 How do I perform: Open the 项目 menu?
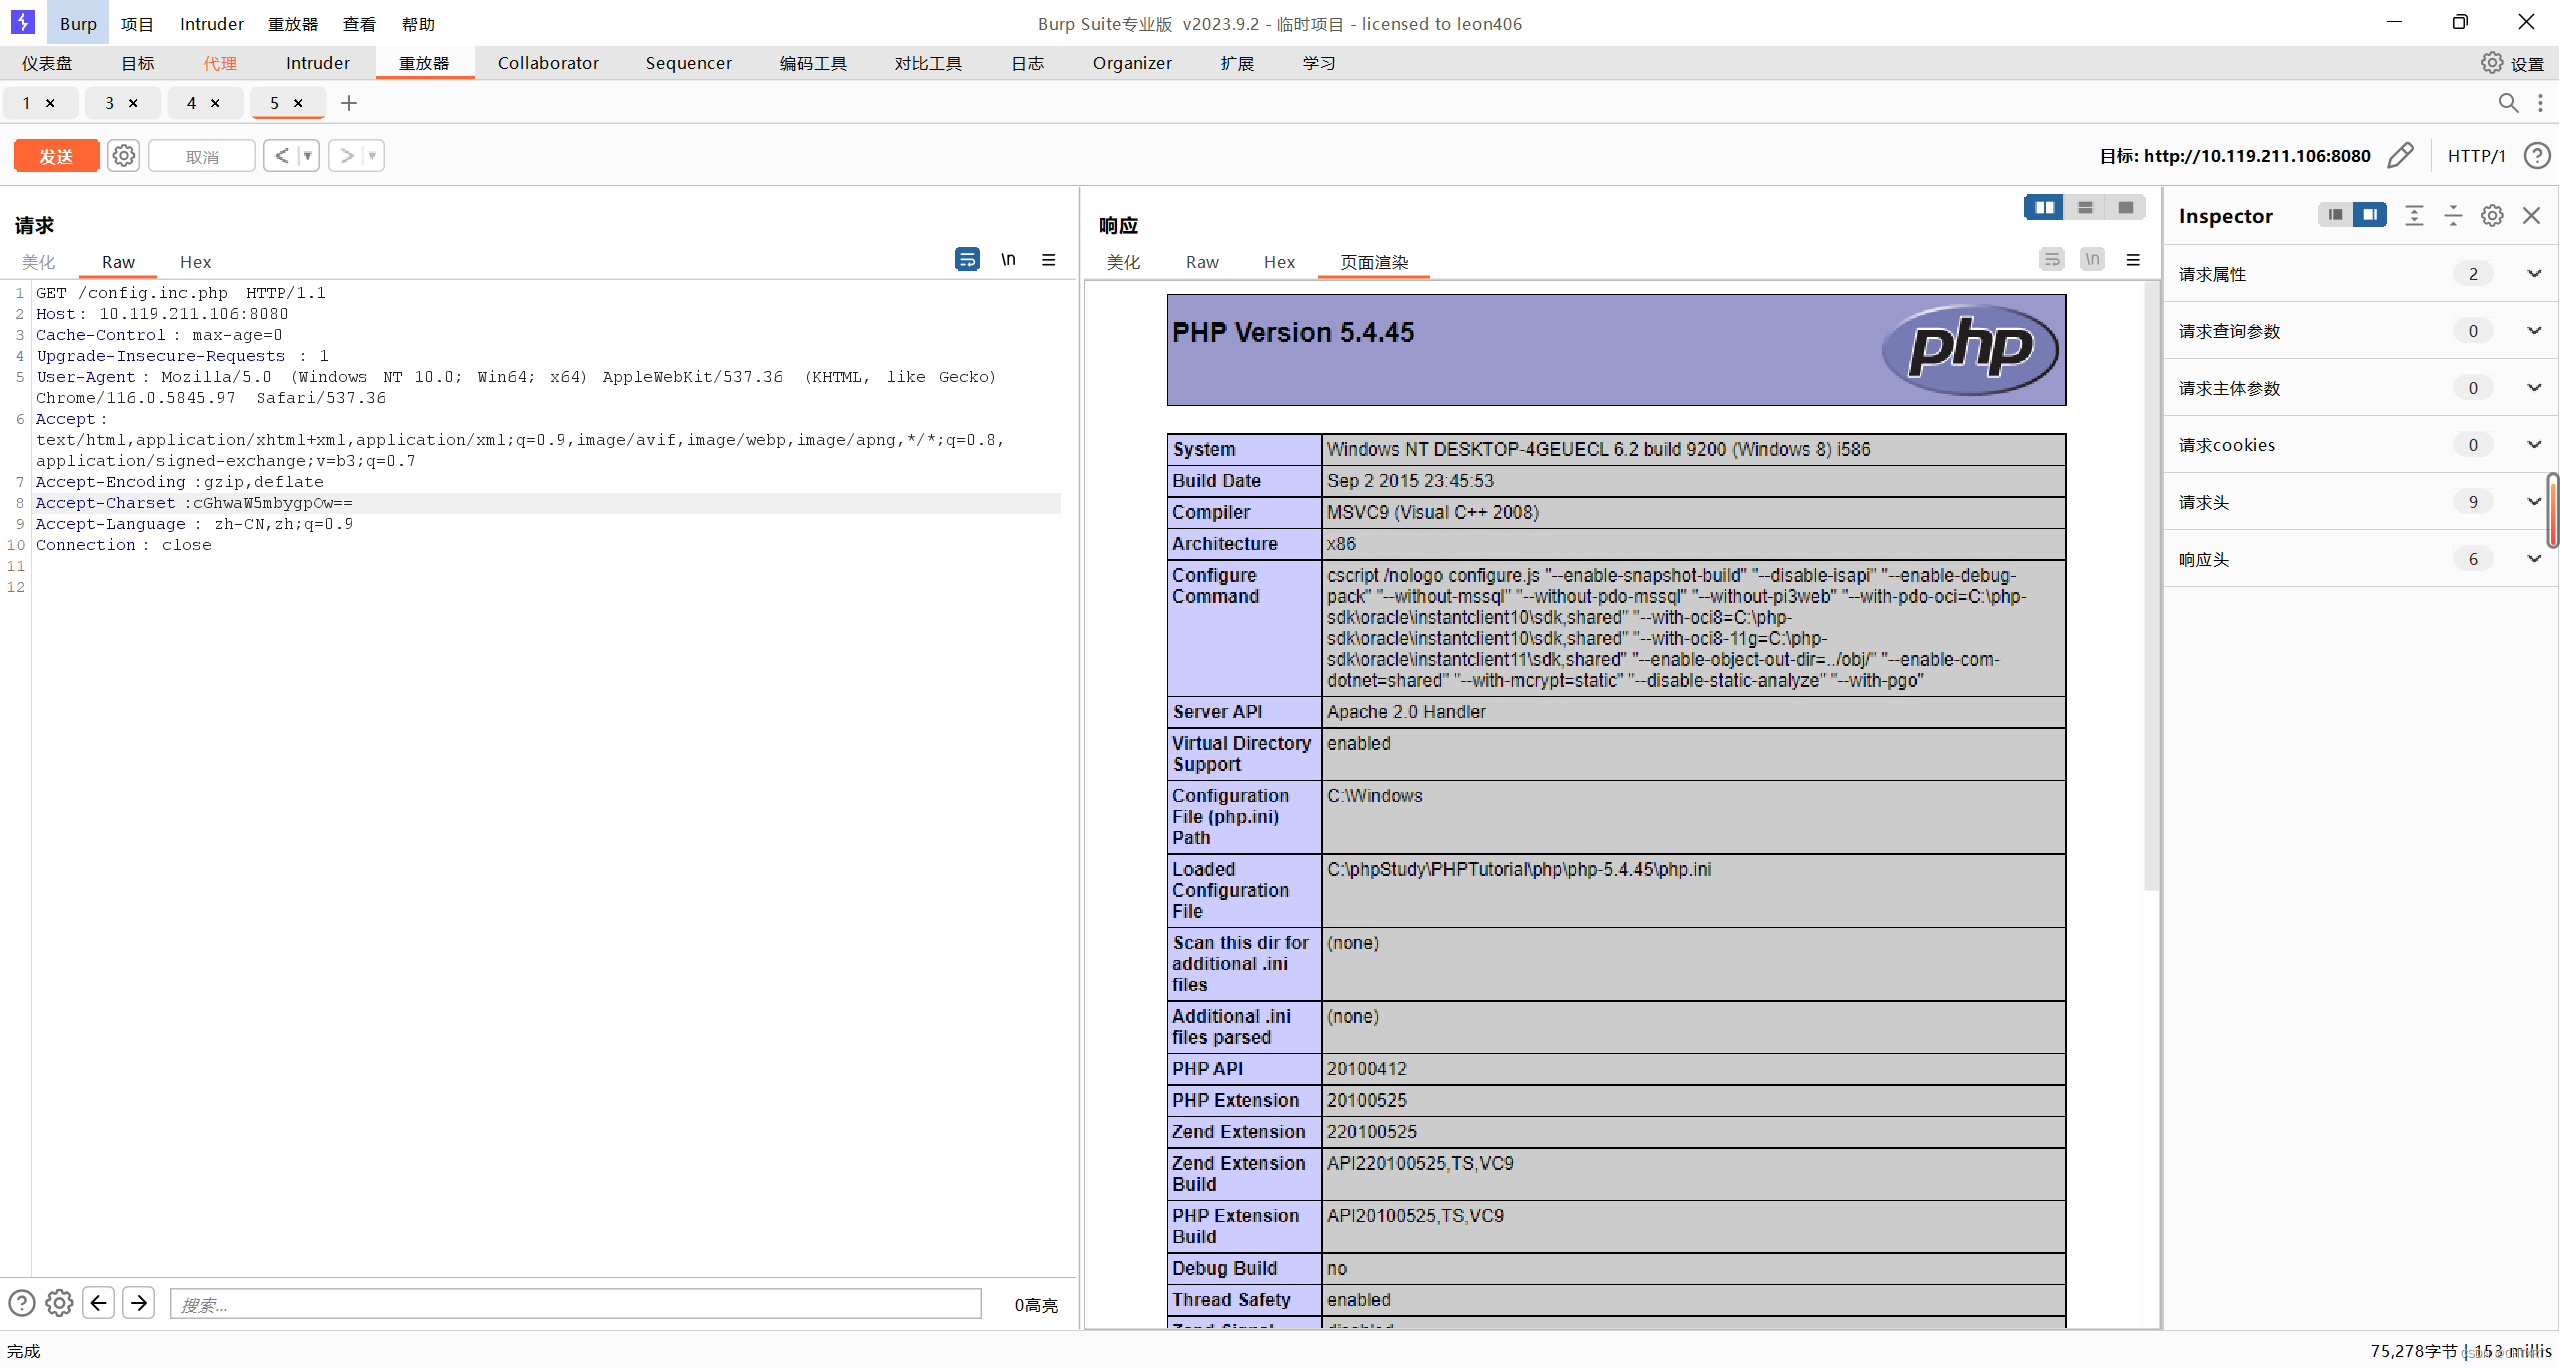[137, 23]
